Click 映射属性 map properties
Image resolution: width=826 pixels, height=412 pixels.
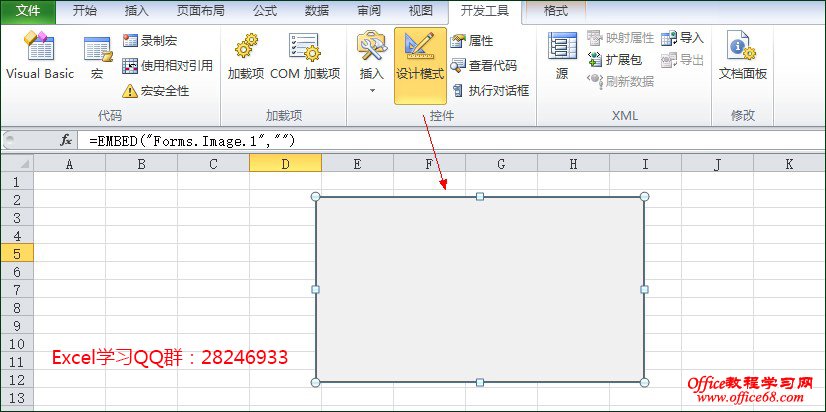(621, 38)
